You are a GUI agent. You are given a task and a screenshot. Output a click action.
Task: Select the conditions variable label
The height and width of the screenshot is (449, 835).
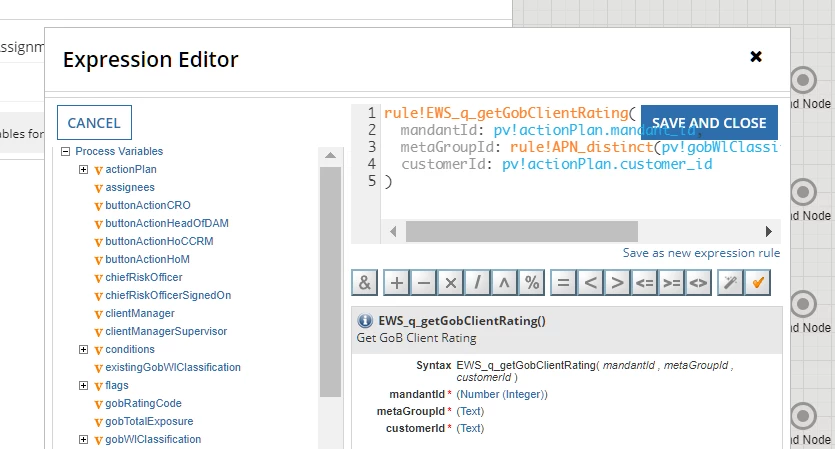tap(130, 349)
